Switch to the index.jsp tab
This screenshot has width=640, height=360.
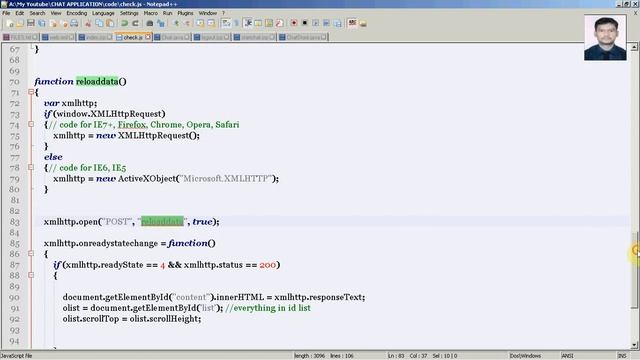click(x=96, y=37)
